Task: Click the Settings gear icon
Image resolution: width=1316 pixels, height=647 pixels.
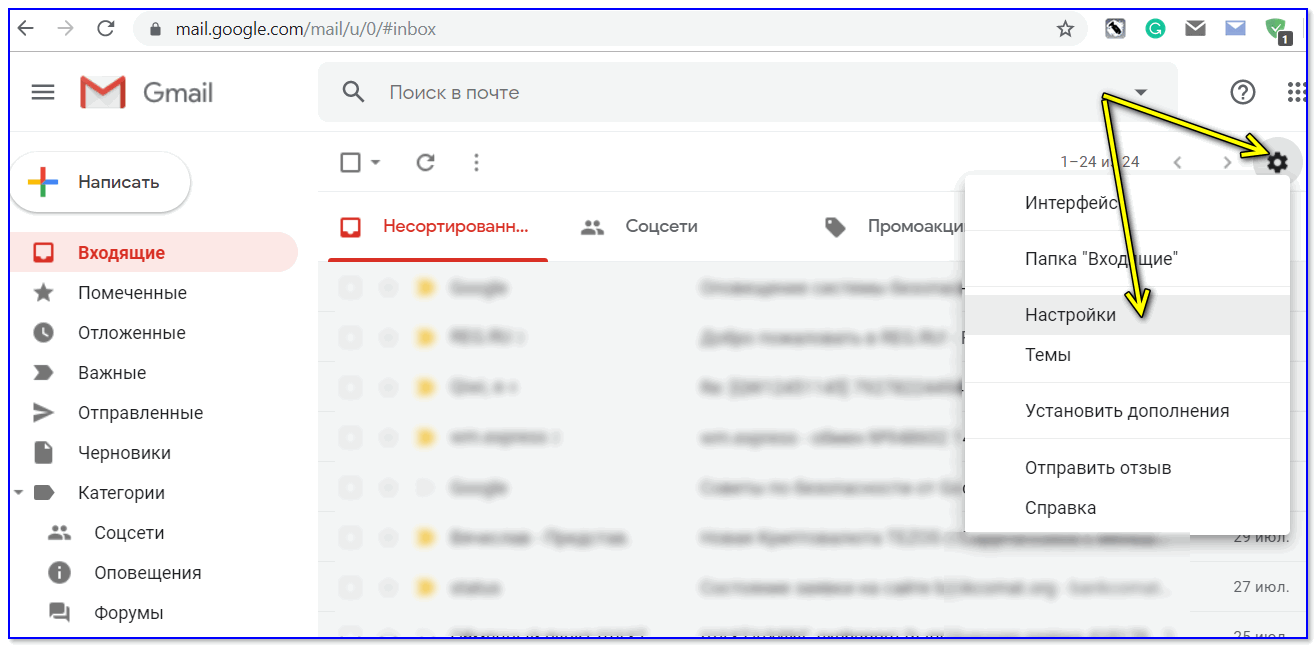Action: coord(1277,162)
